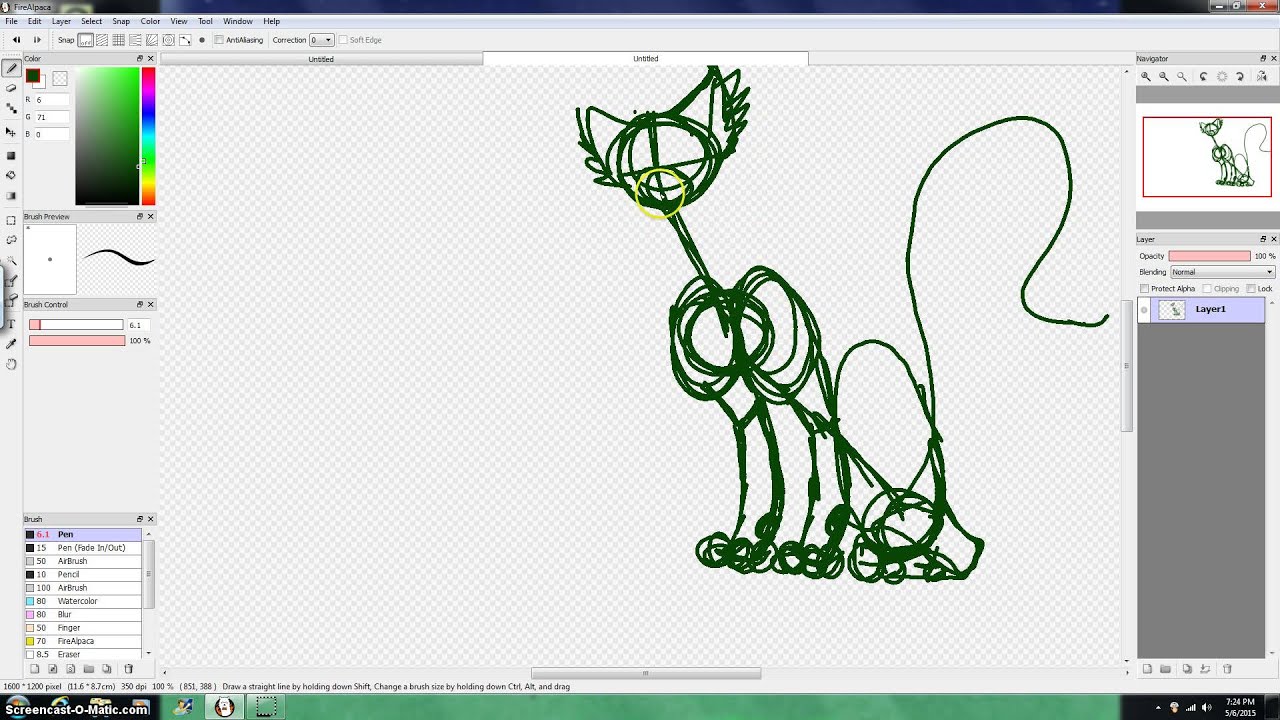Delete brush with trash icon in Brush panel
1280x720 pixels.
pos(128,669)
